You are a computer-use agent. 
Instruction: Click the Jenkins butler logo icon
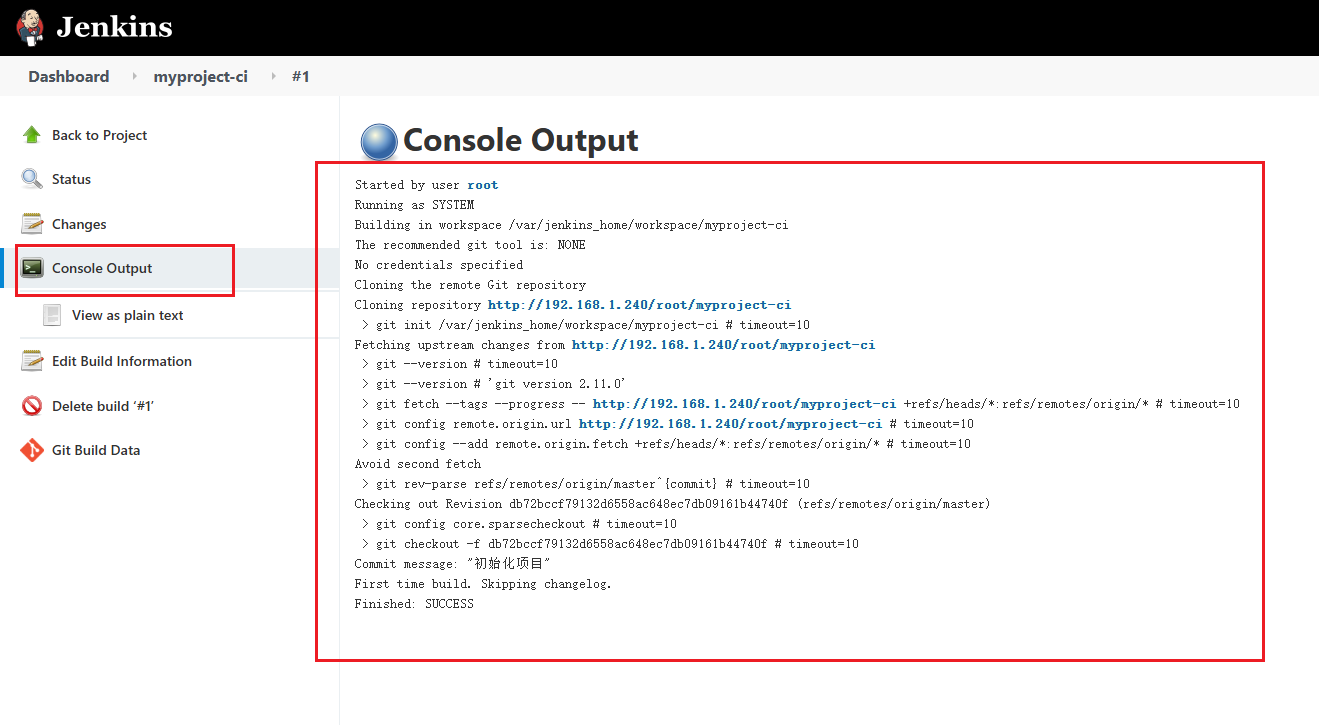click(x=30, y=27)
